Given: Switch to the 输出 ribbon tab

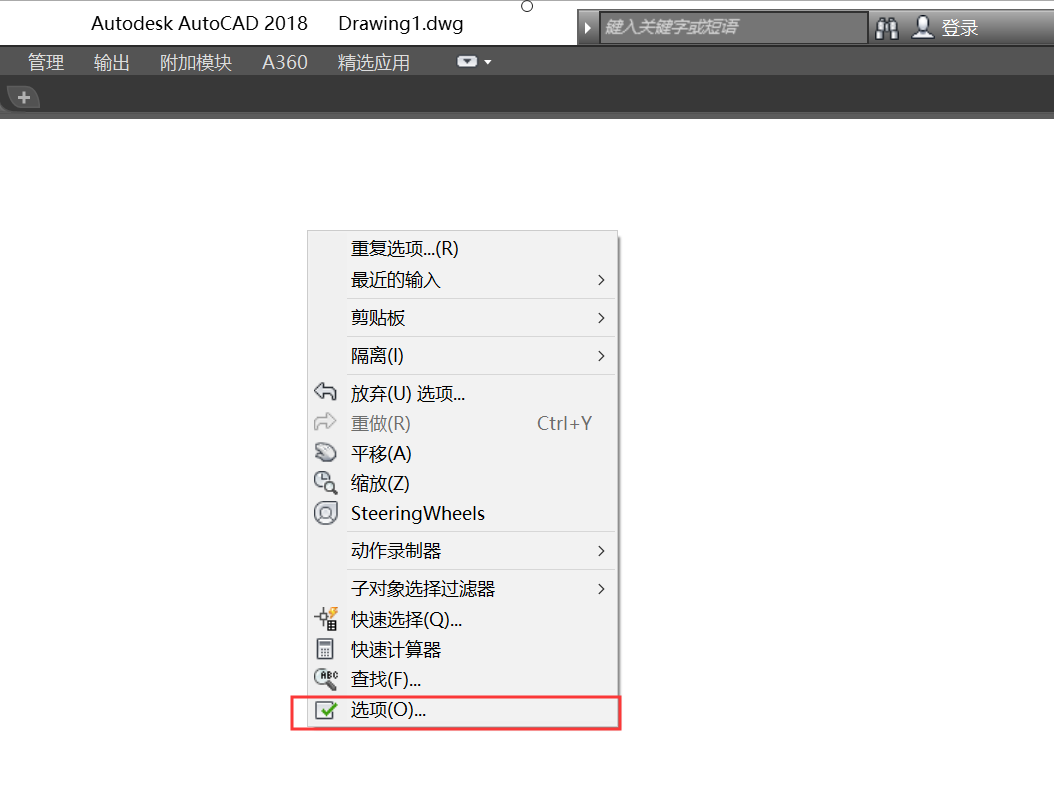Looking at the screenshot, I should point(112,63).
